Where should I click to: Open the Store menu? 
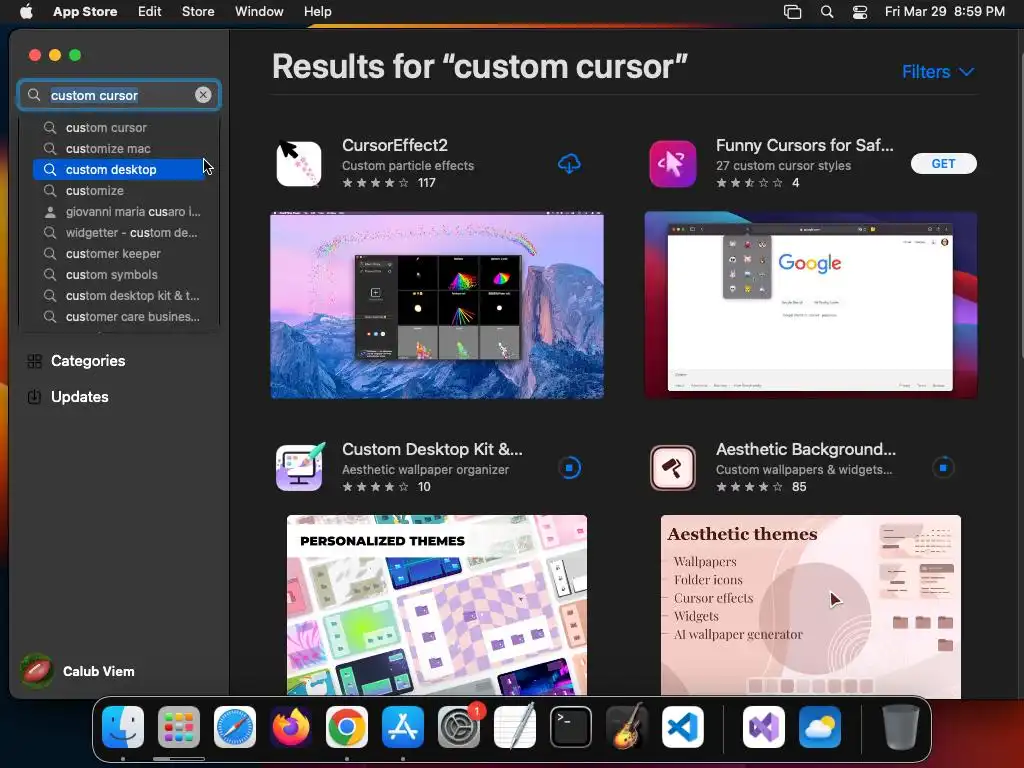pos(198,11)
